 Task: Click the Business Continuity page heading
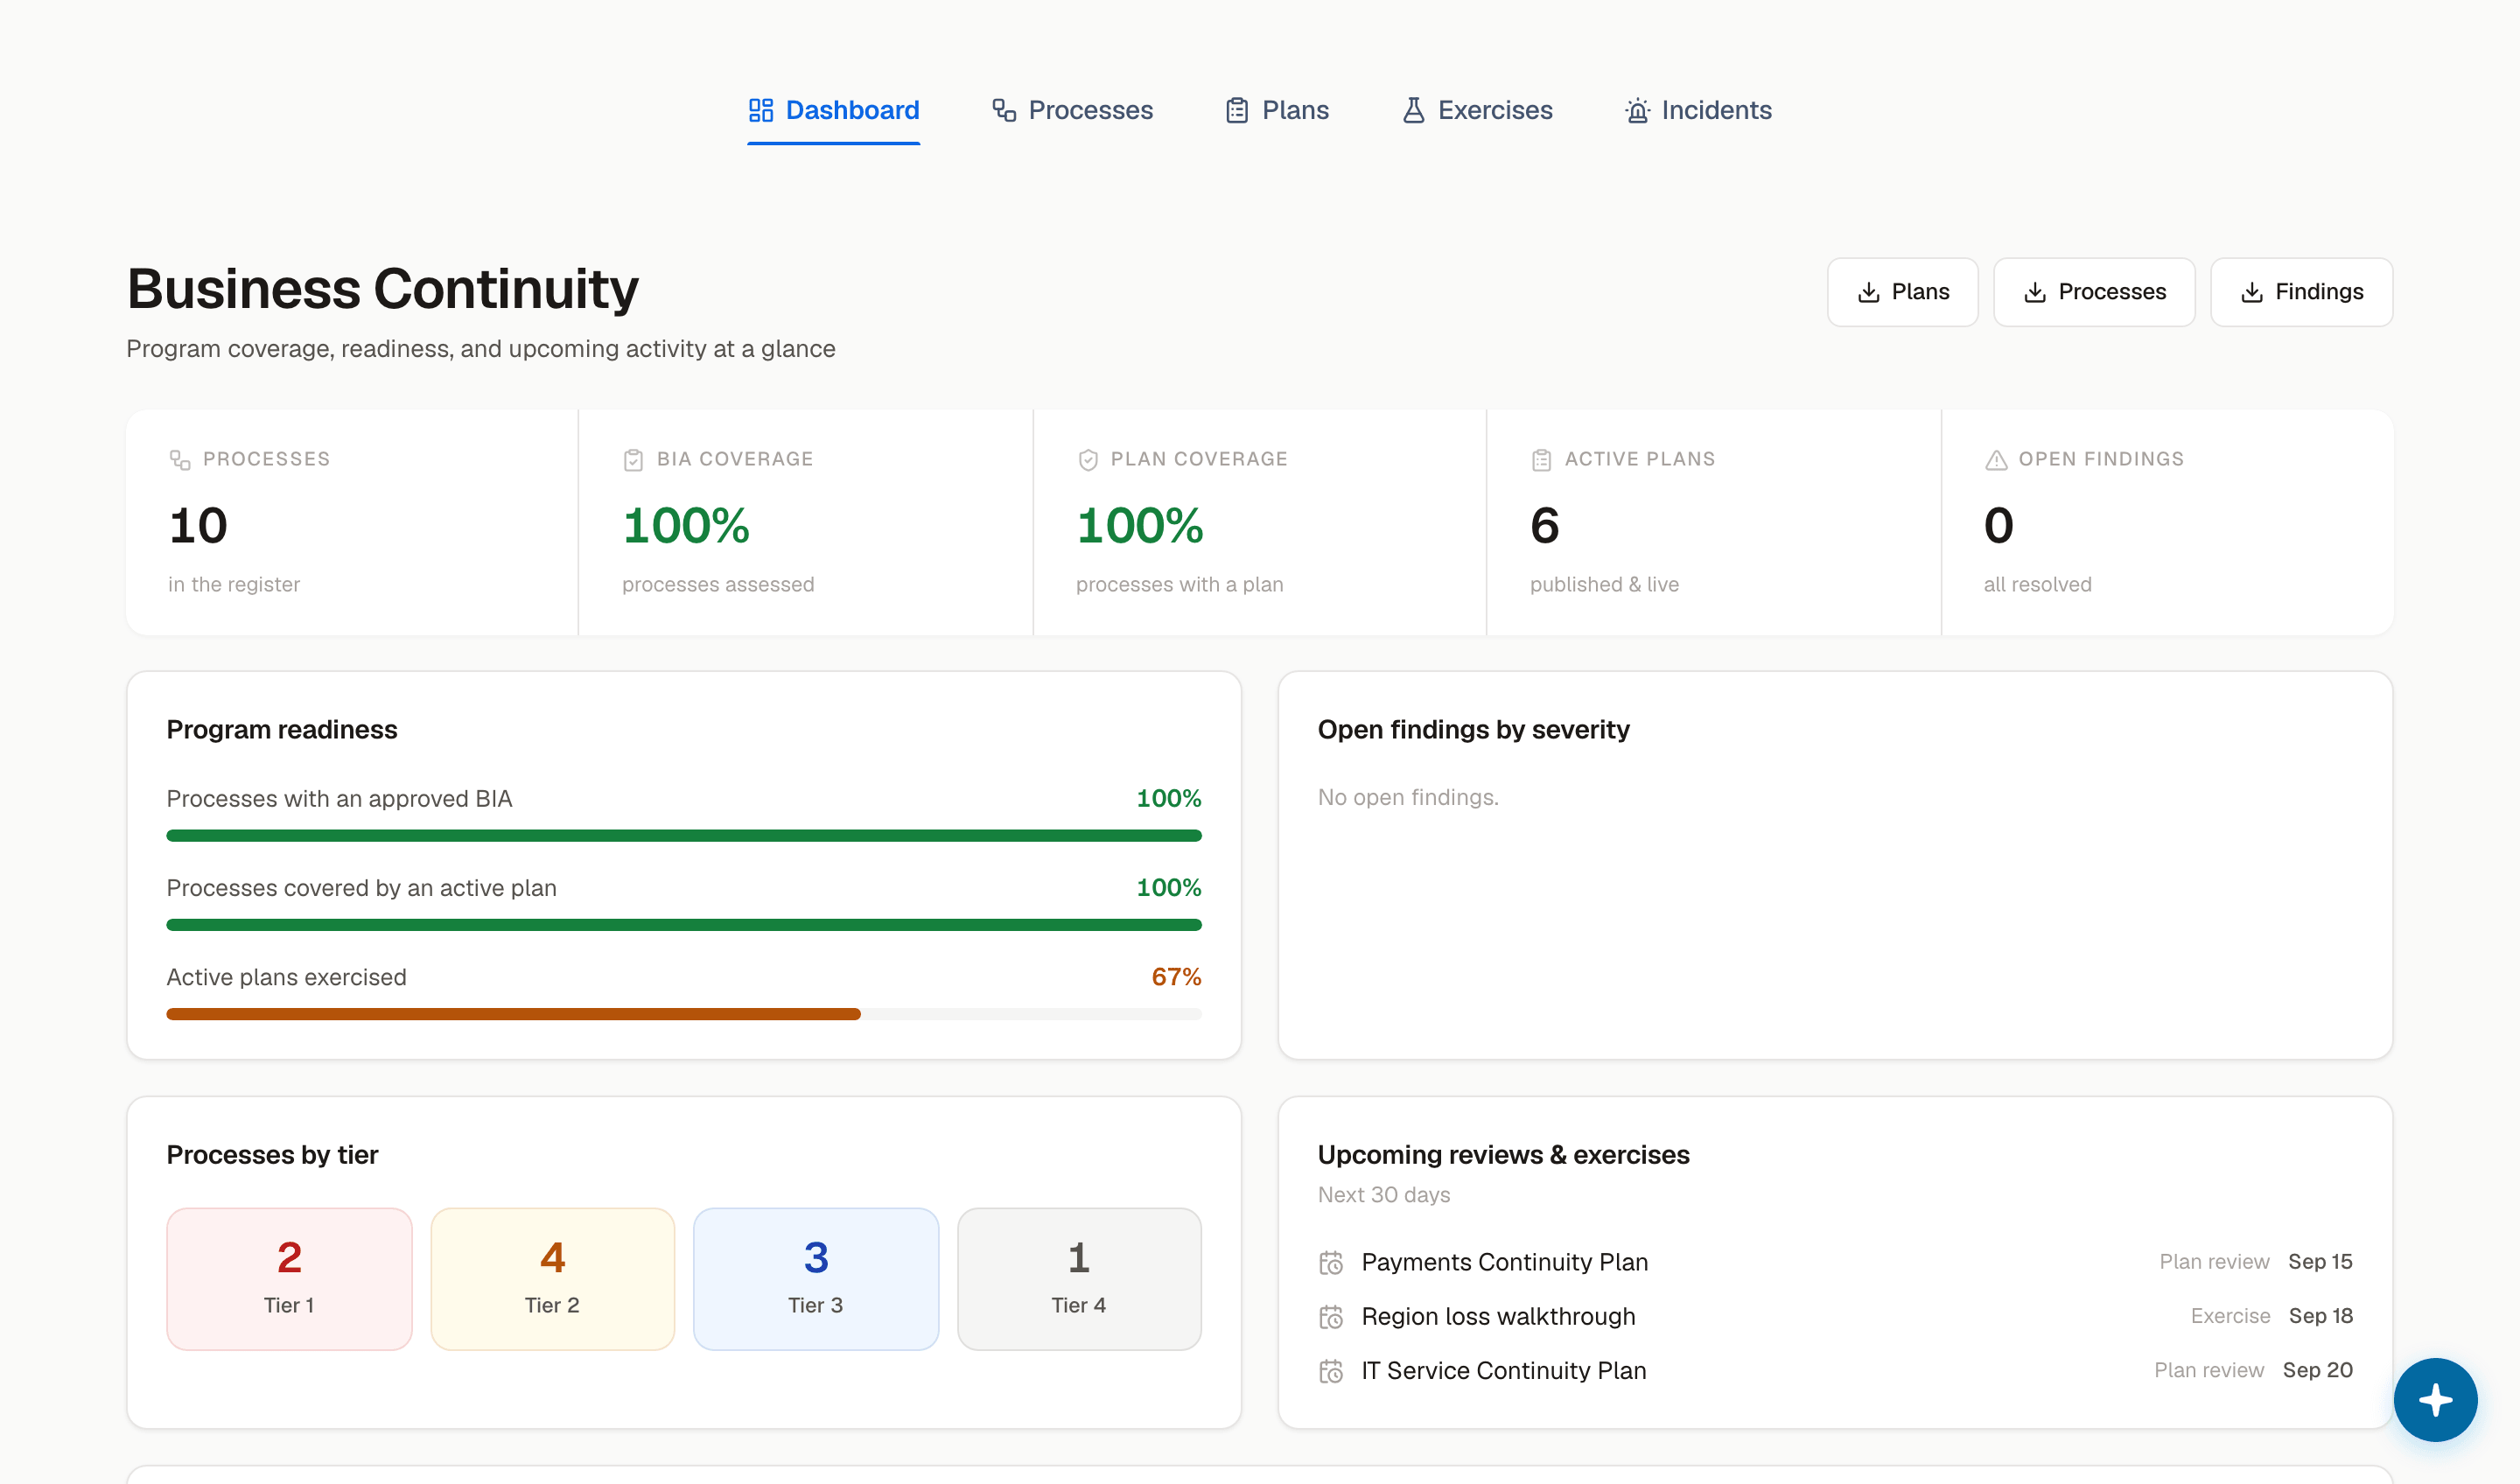(x=383, y=289)
